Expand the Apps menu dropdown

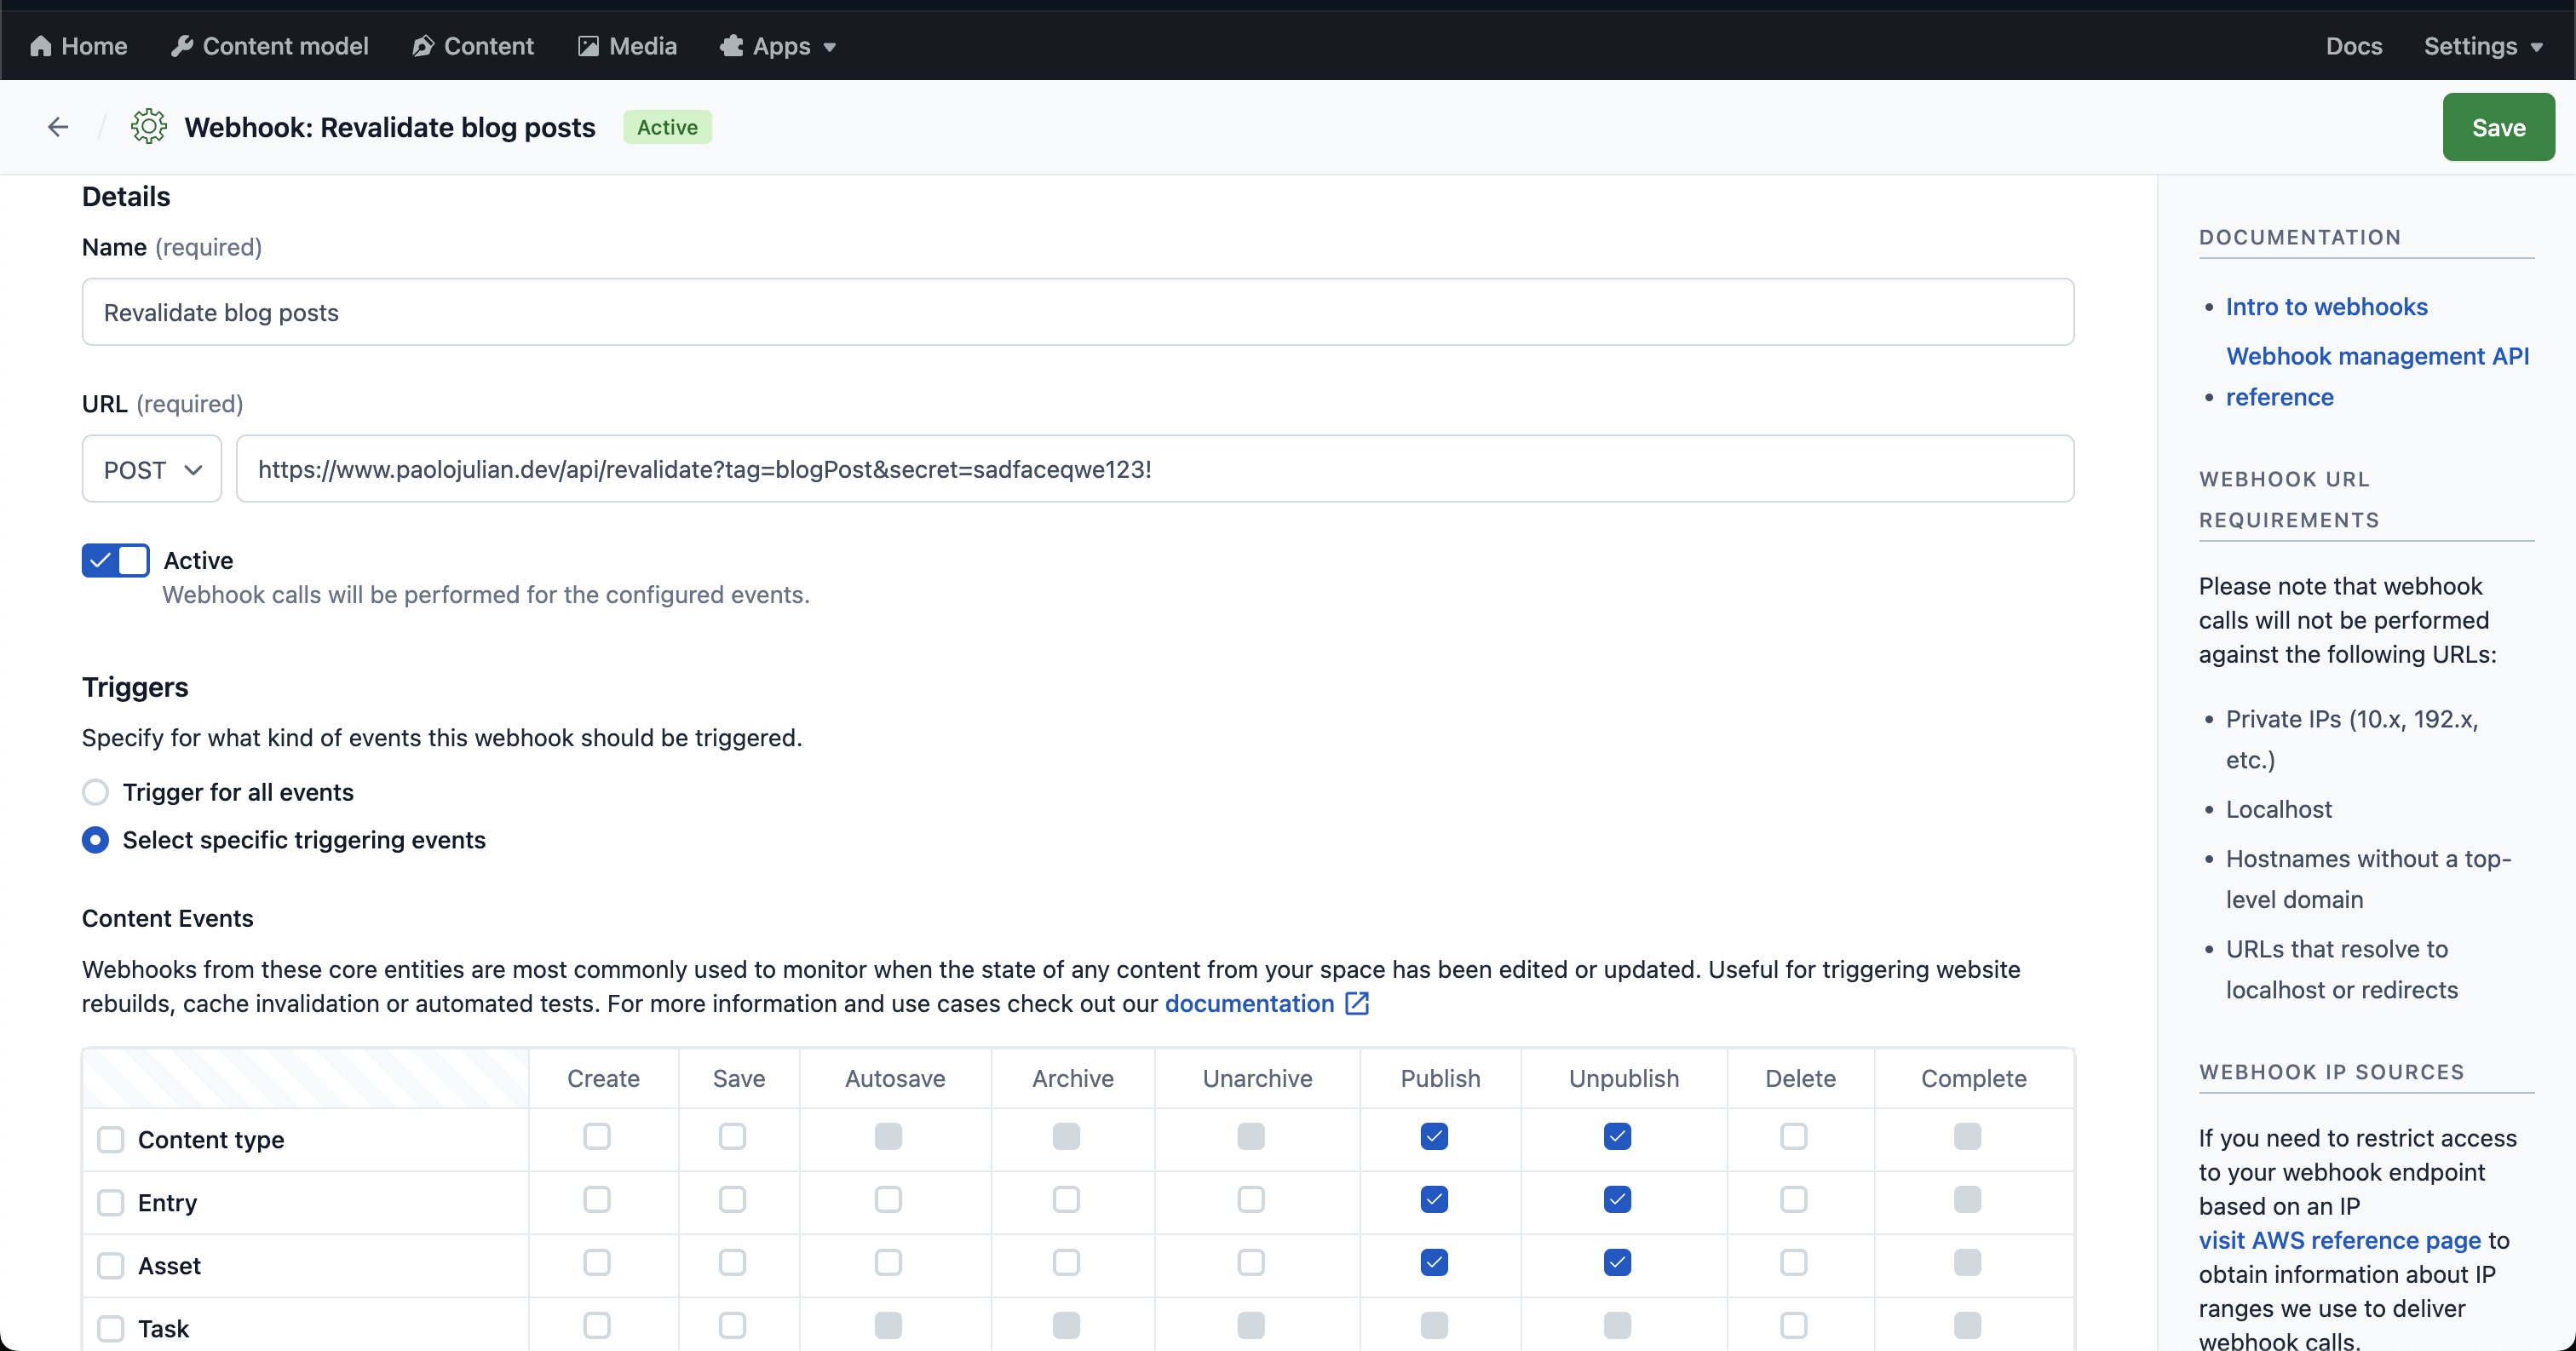coord(779,46)
